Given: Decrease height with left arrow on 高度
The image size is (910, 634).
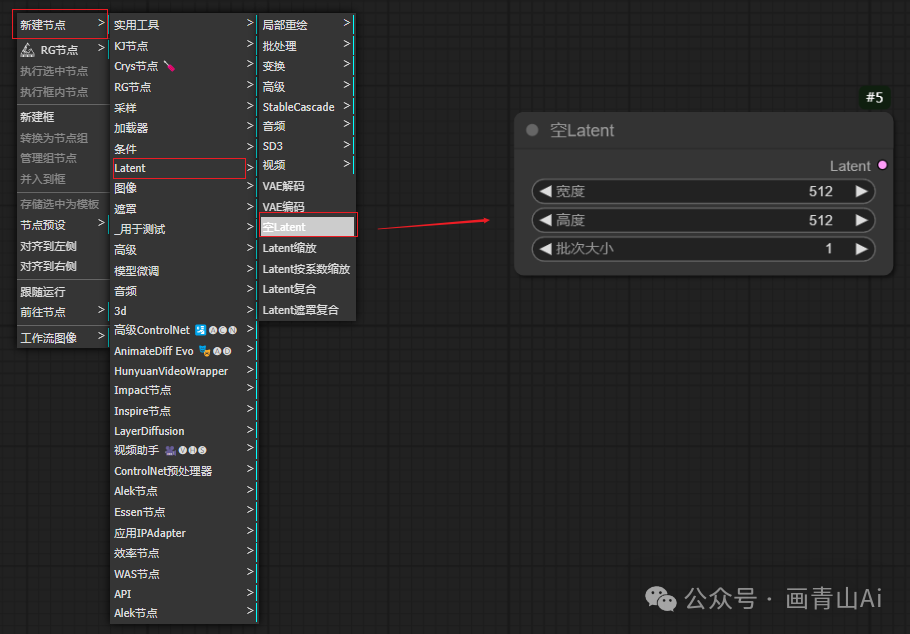Looking at the screenshot, I should (545, 220).
